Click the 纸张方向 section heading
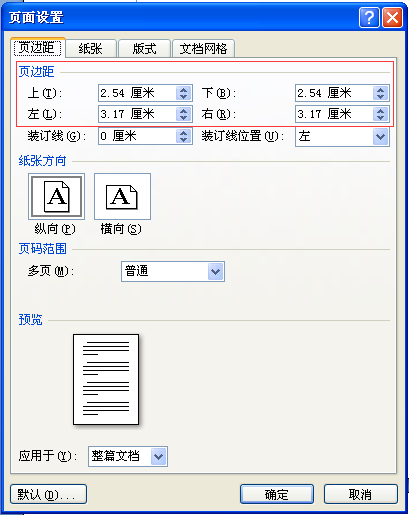Image resolution: width=409 pixels, height=515 pixels. [42, 161]
